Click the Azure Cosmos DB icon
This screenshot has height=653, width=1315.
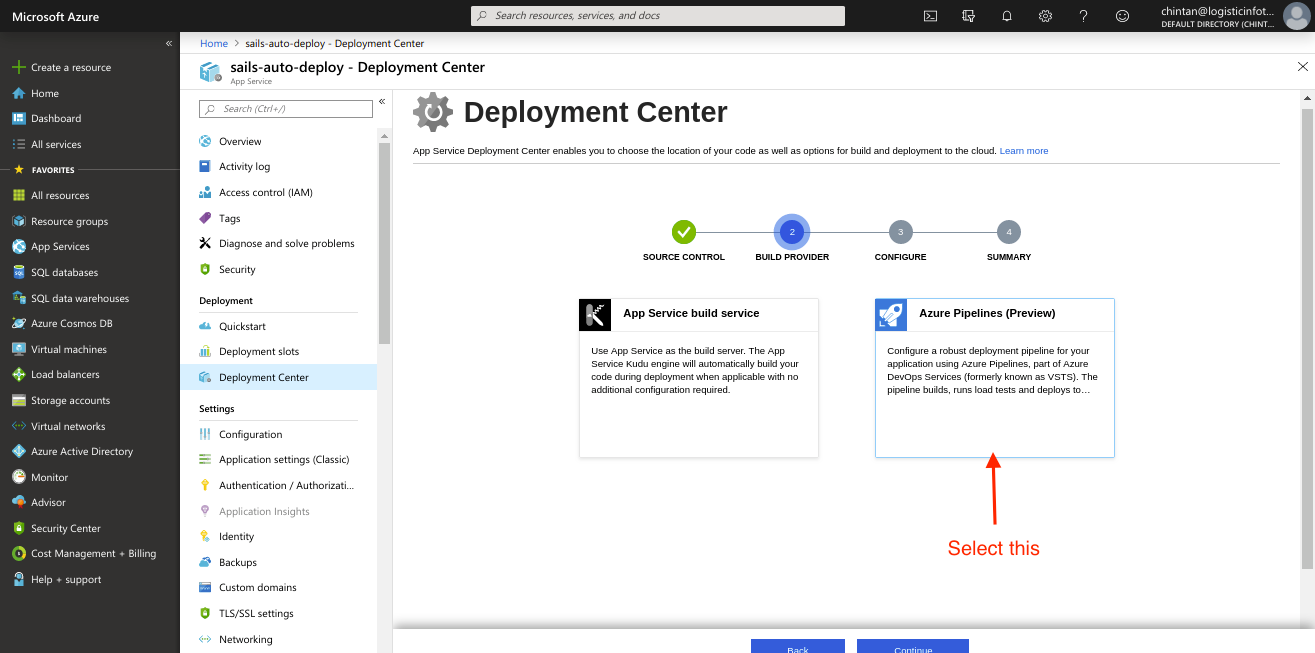[18, 323]
